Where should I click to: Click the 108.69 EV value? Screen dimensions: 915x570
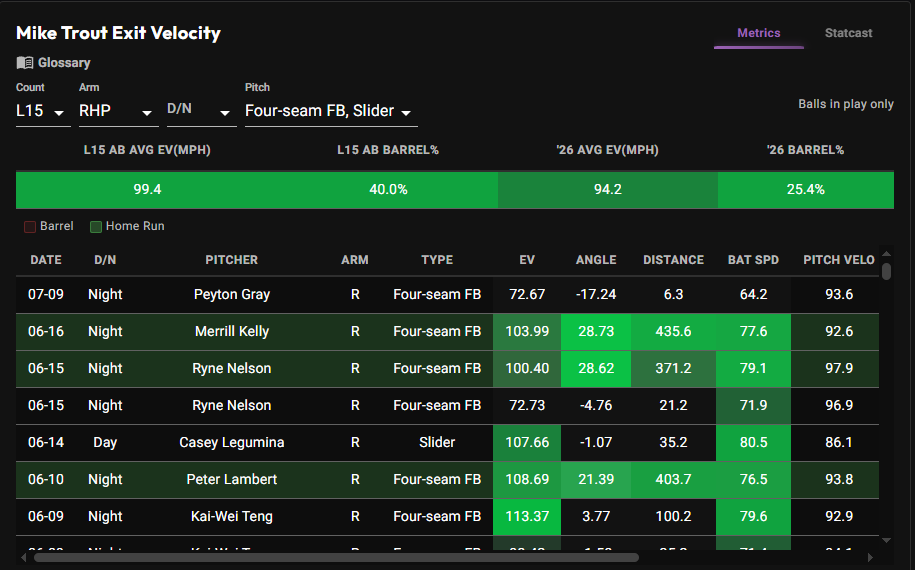[527, 479]
